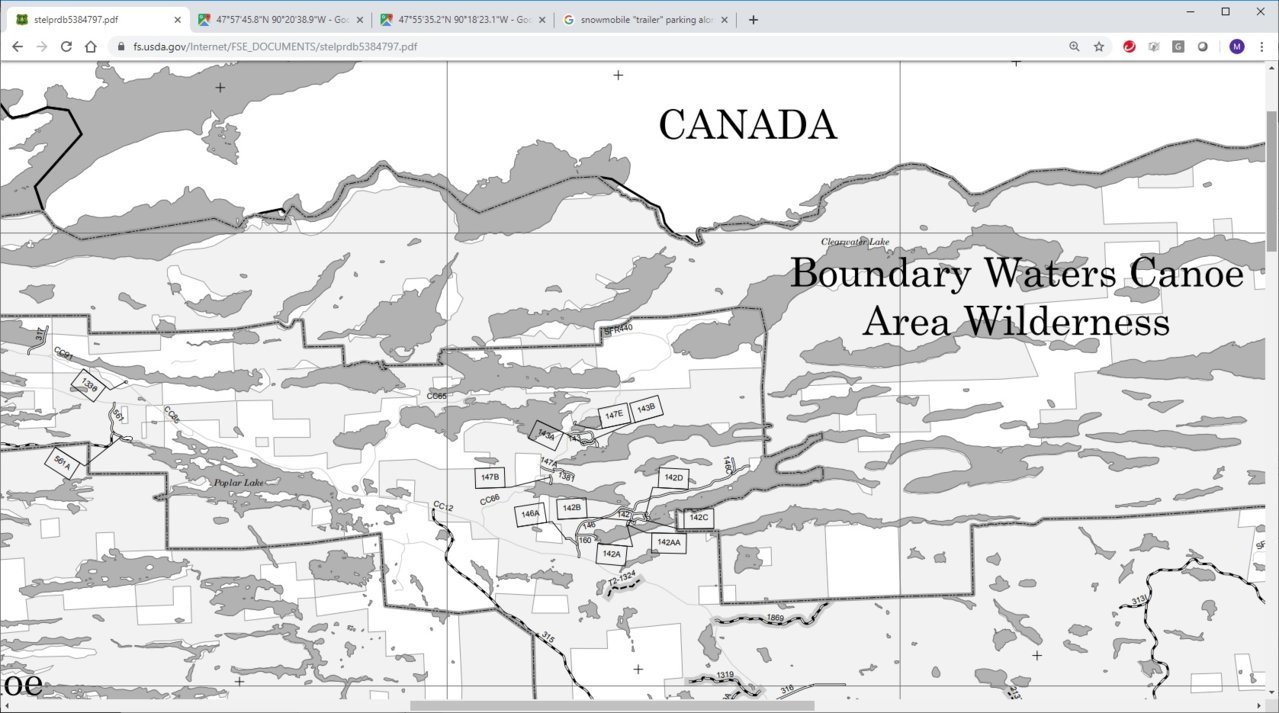Click map box labeled 142AA
This screenshot has height=713, width=1279.
pyautogui.click(x=668, y=543)
